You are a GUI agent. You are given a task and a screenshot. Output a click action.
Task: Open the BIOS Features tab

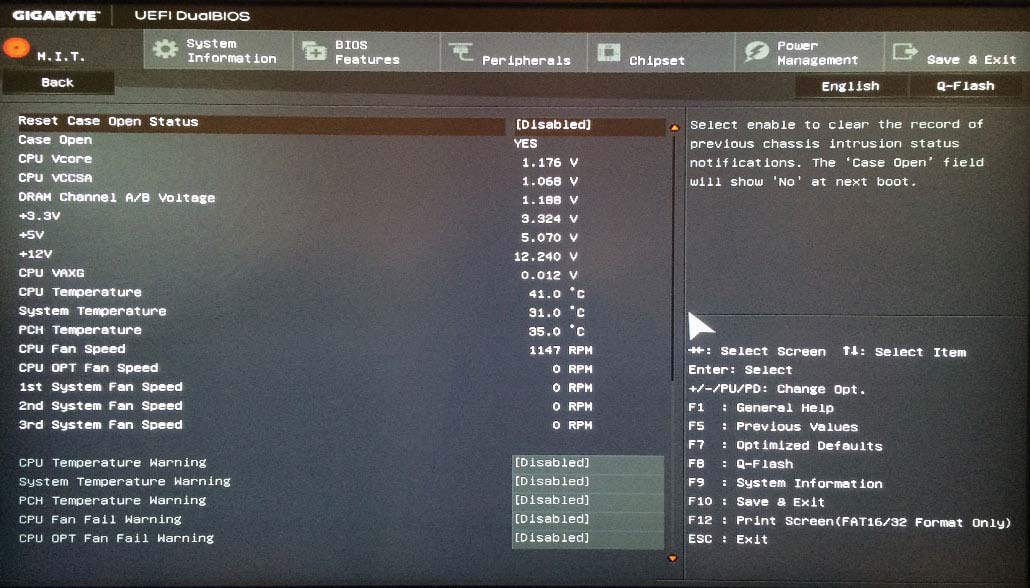coord(366,52)
